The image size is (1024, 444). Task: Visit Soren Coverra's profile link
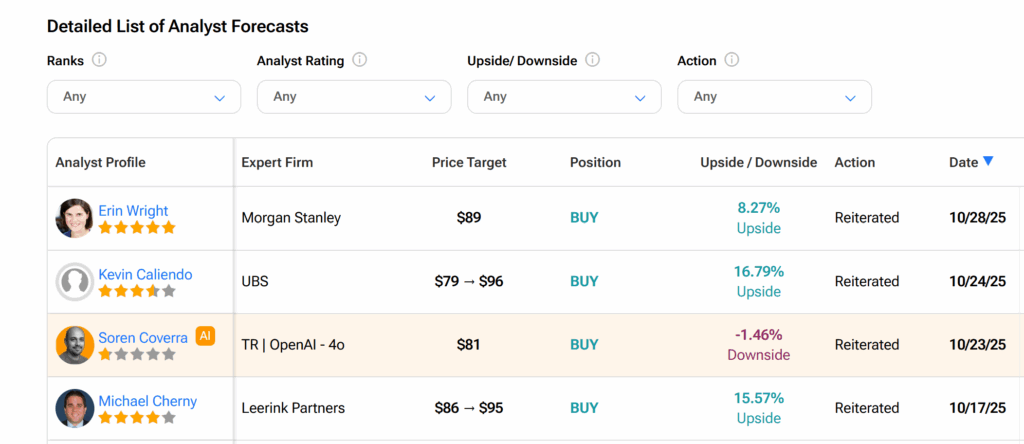point(143,338)
